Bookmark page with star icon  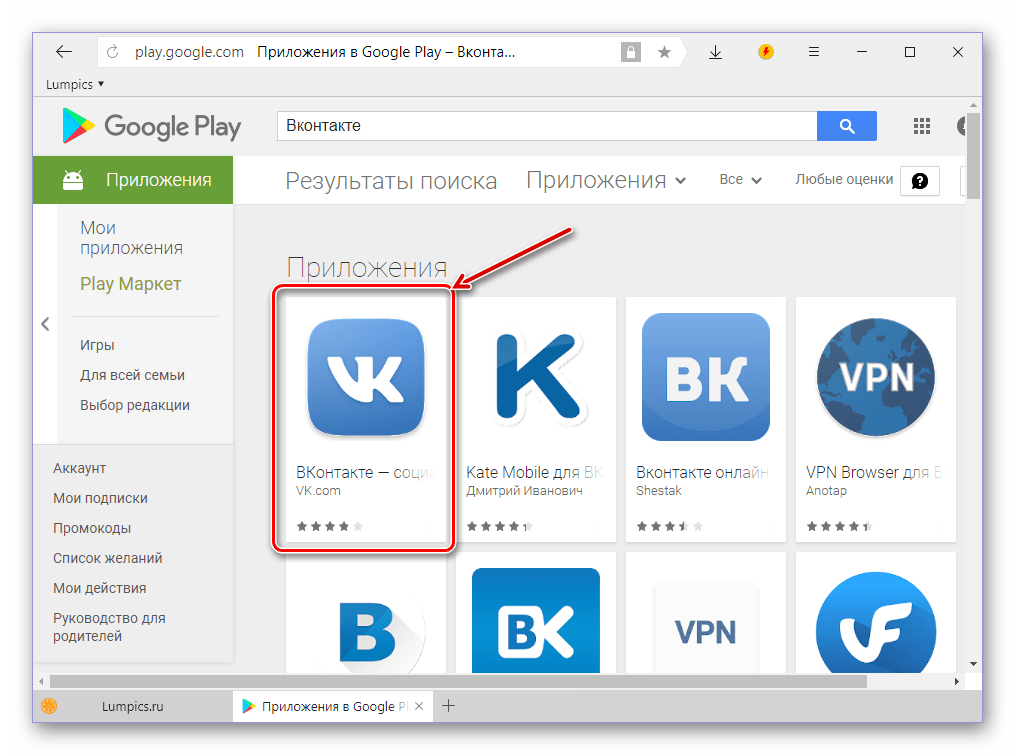coord(664,52)
